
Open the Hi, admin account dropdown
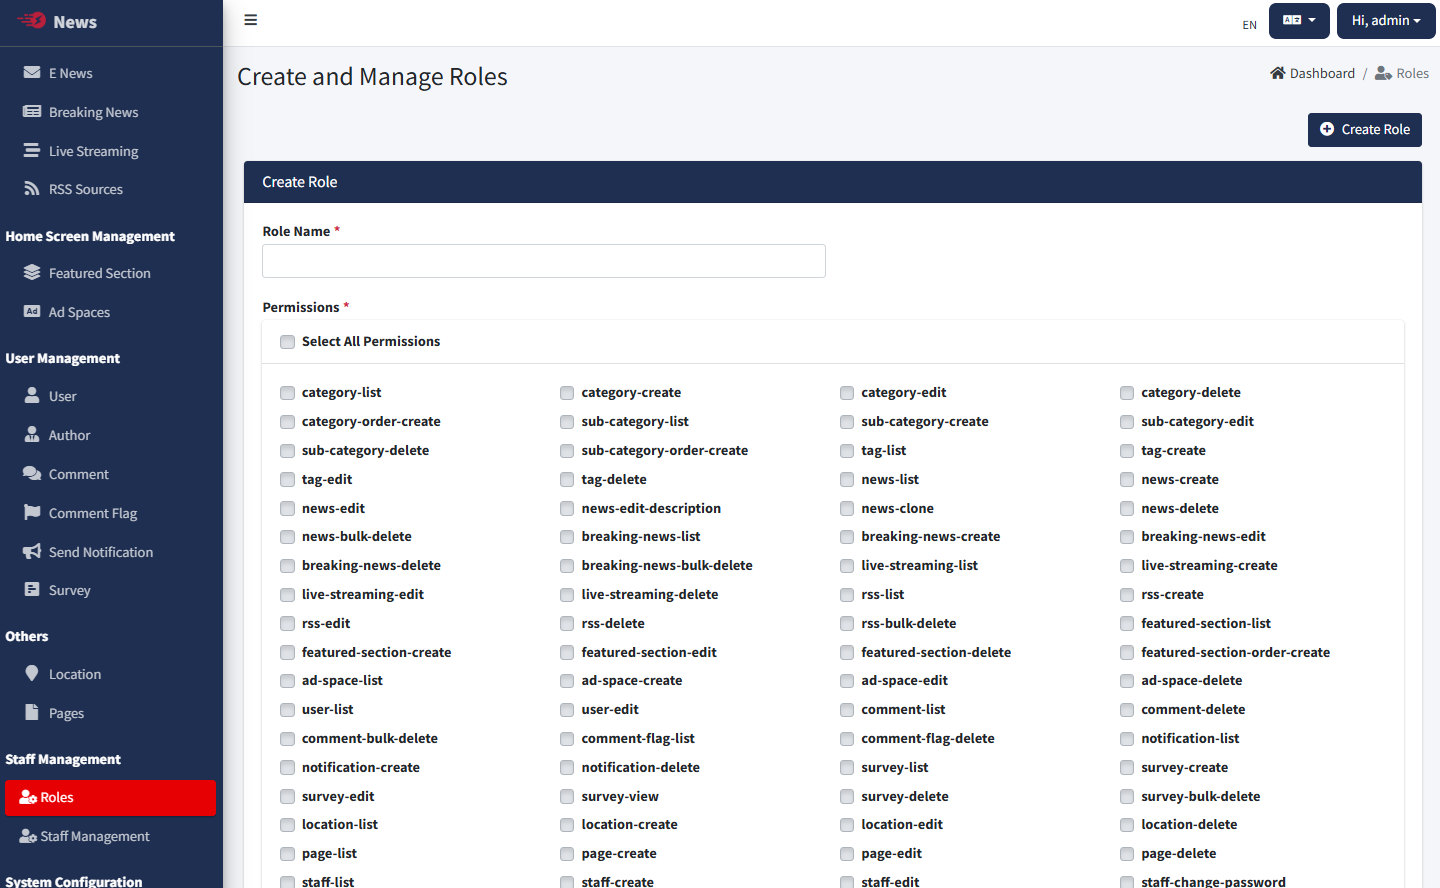[1386, 21]
